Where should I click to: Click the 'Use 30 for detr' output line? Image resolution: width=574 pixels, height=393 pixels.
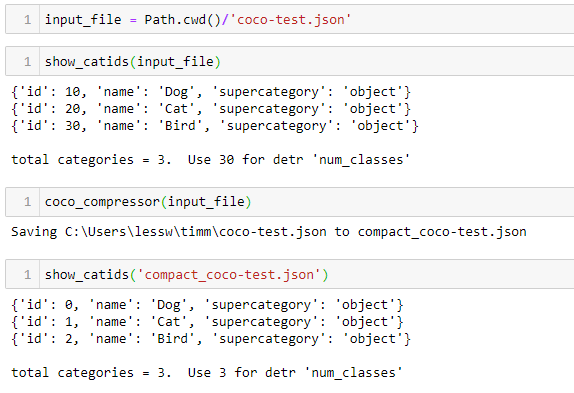pyautogui.click(x=210, y=160)
